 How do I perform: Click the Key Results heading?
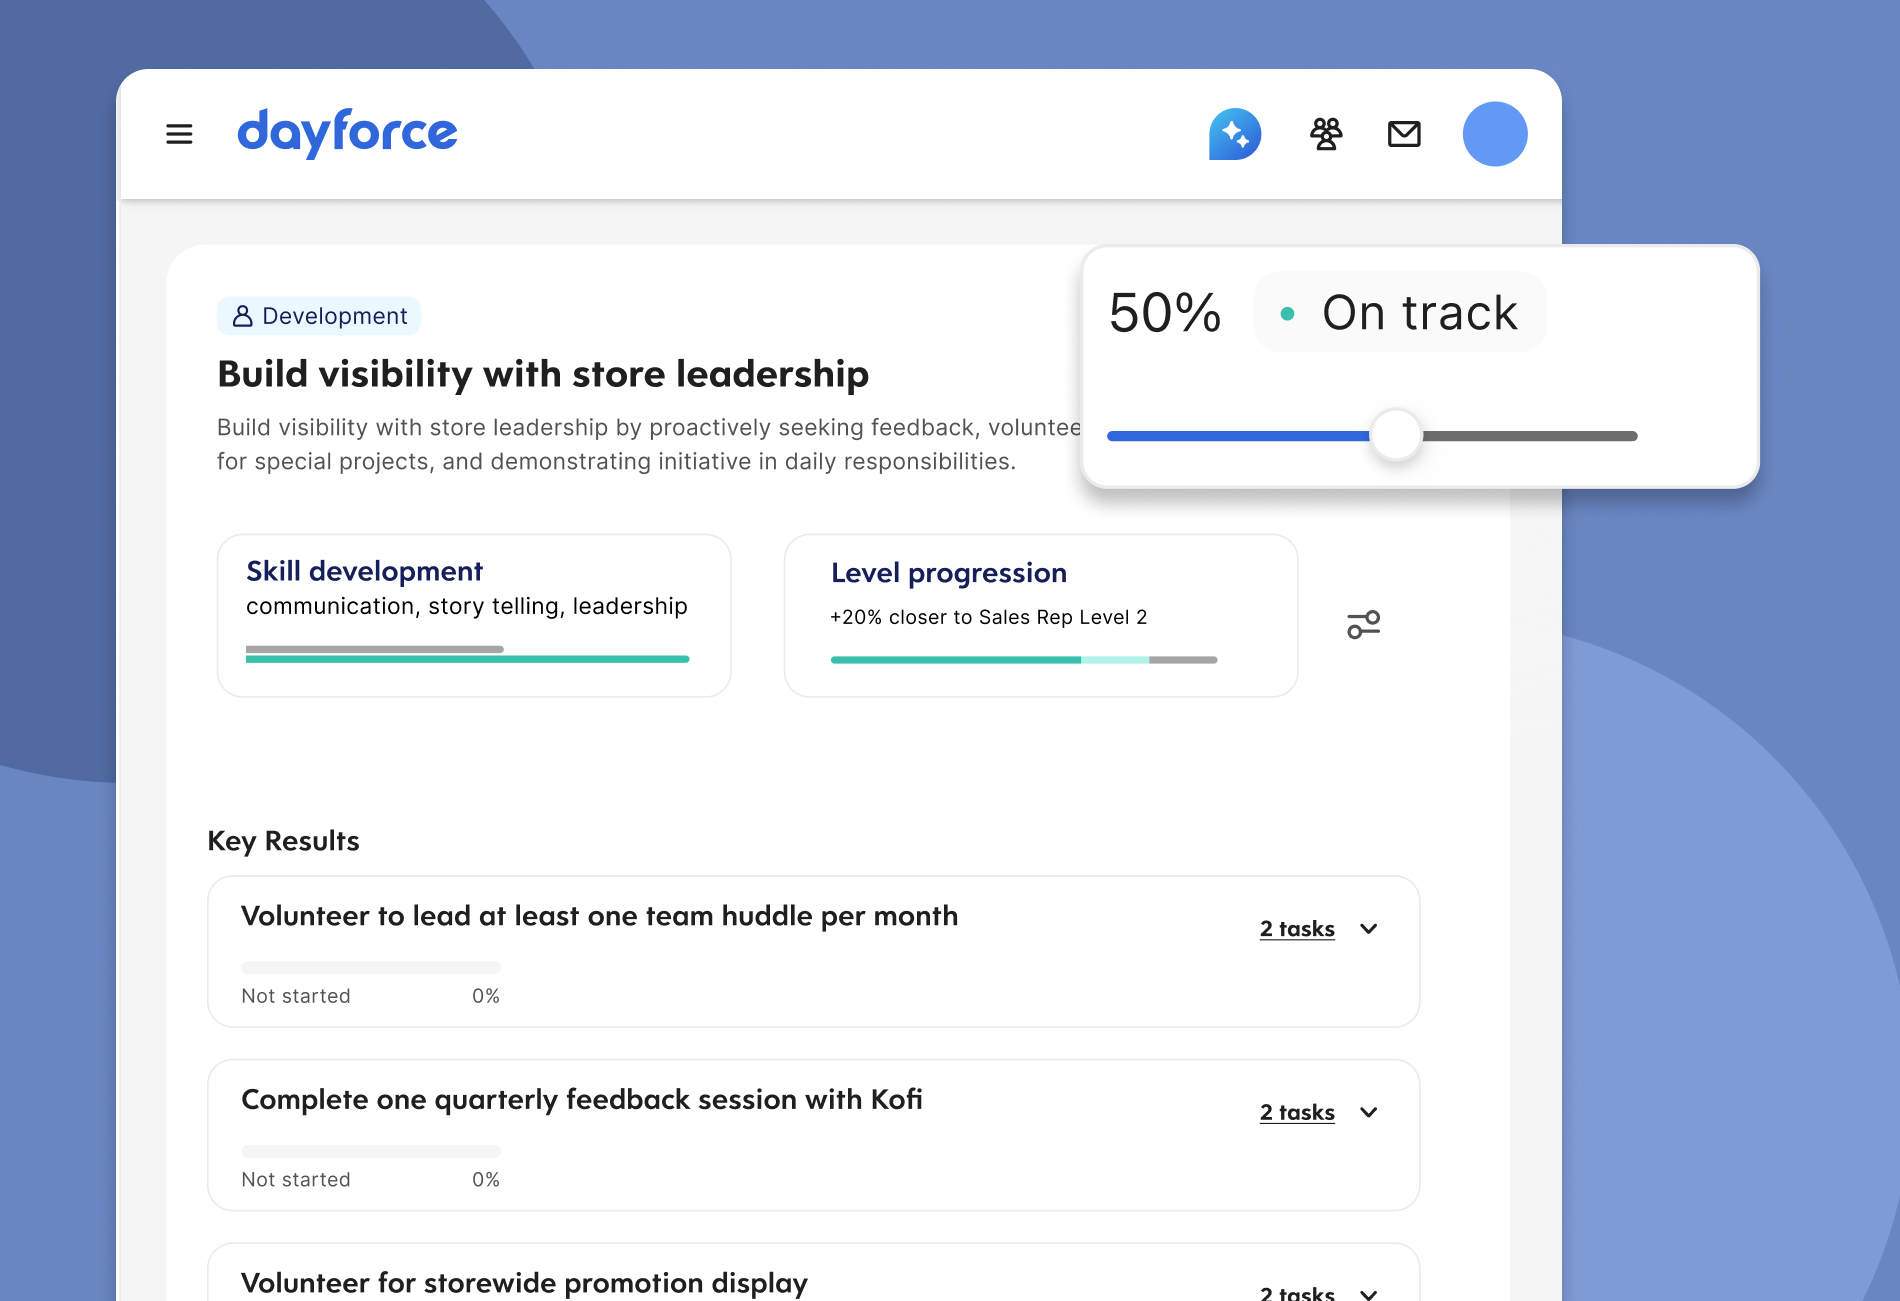pos(283,841)
